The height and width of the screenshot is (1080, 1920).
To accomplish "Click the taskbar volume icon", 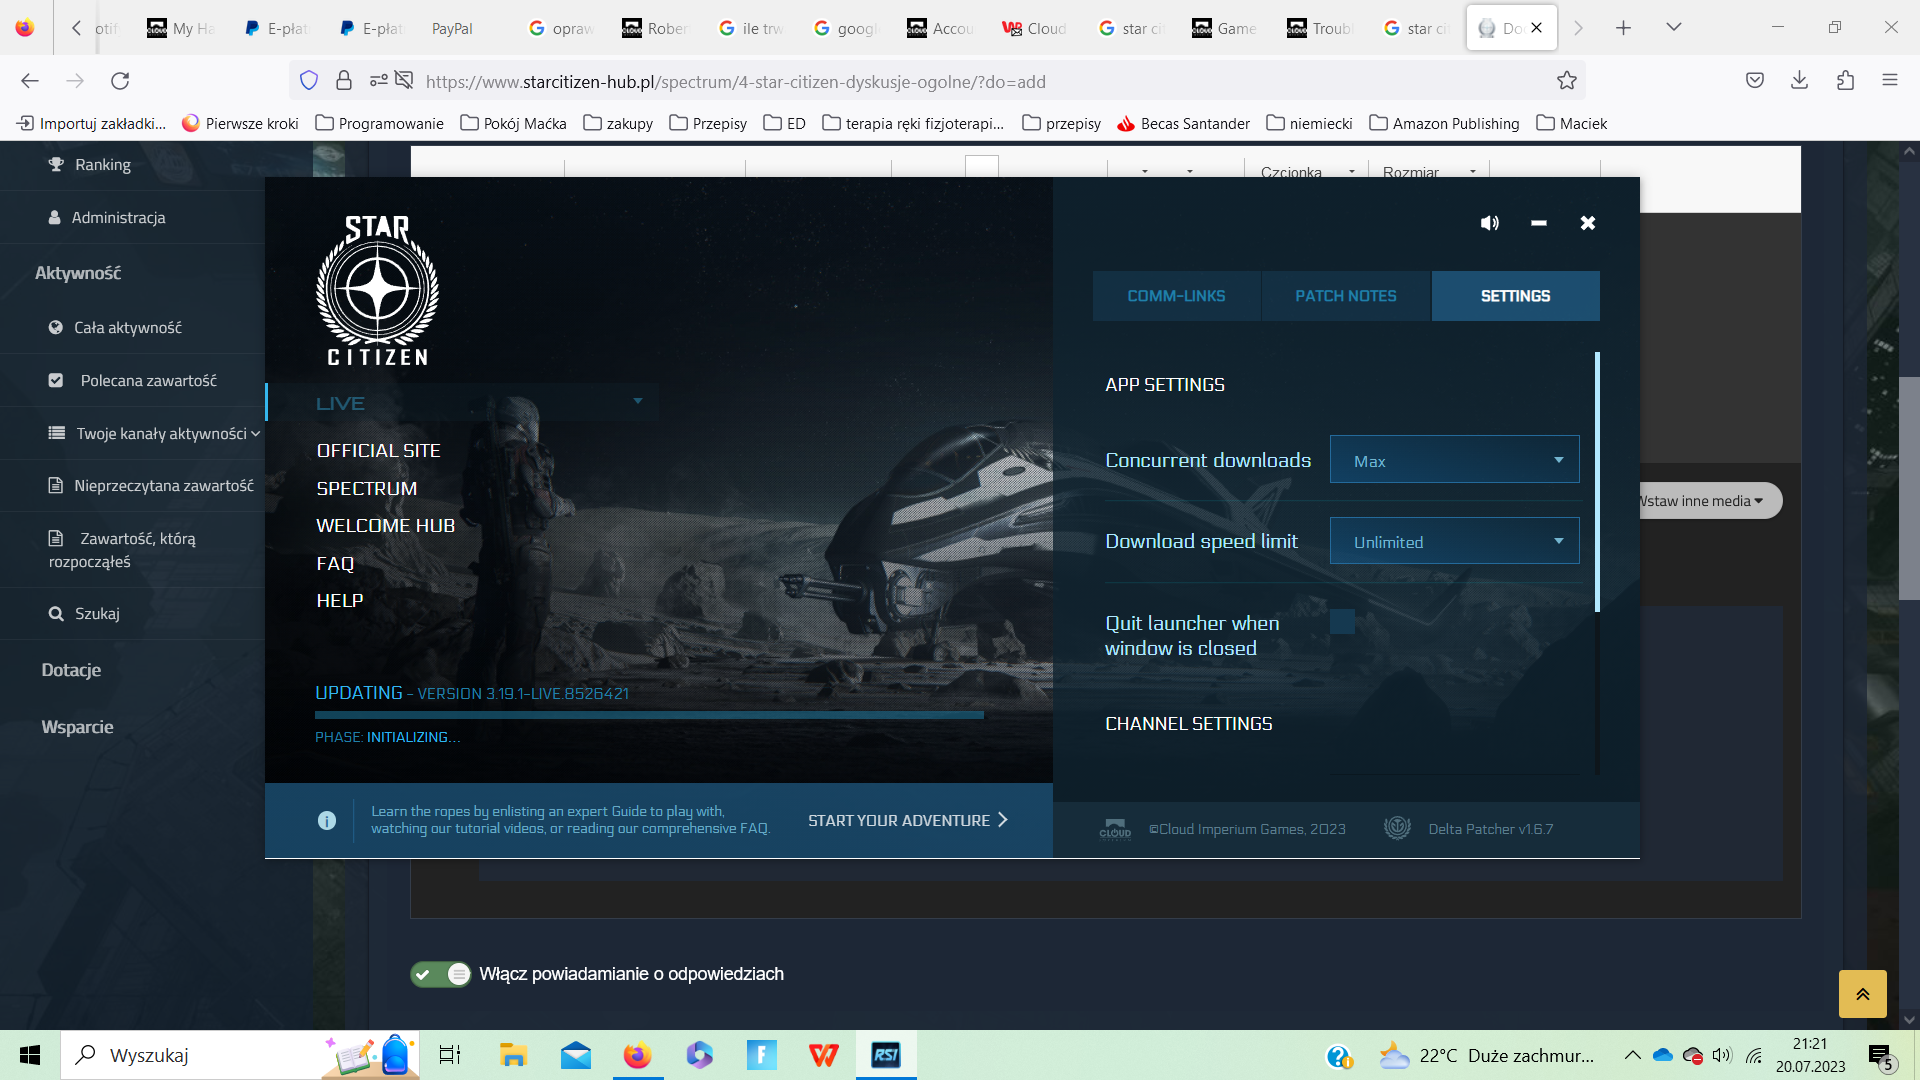I will (1721, 1055).
